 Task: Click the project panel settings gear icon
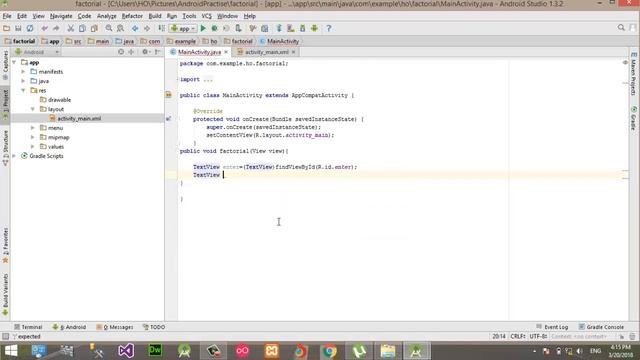click(x=146, y=52)
